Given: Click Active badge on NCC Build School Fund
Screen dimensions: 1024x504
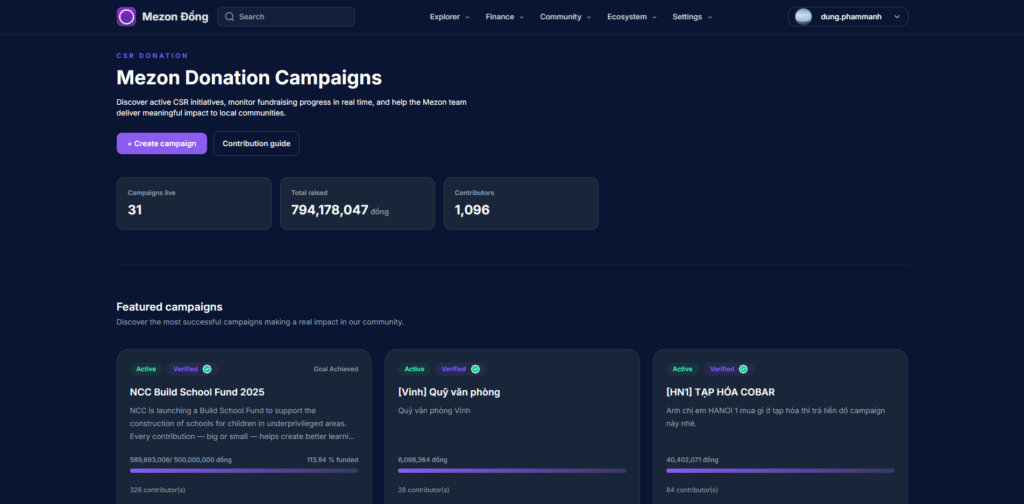Looking at the screenshot, I should [146, 369].
